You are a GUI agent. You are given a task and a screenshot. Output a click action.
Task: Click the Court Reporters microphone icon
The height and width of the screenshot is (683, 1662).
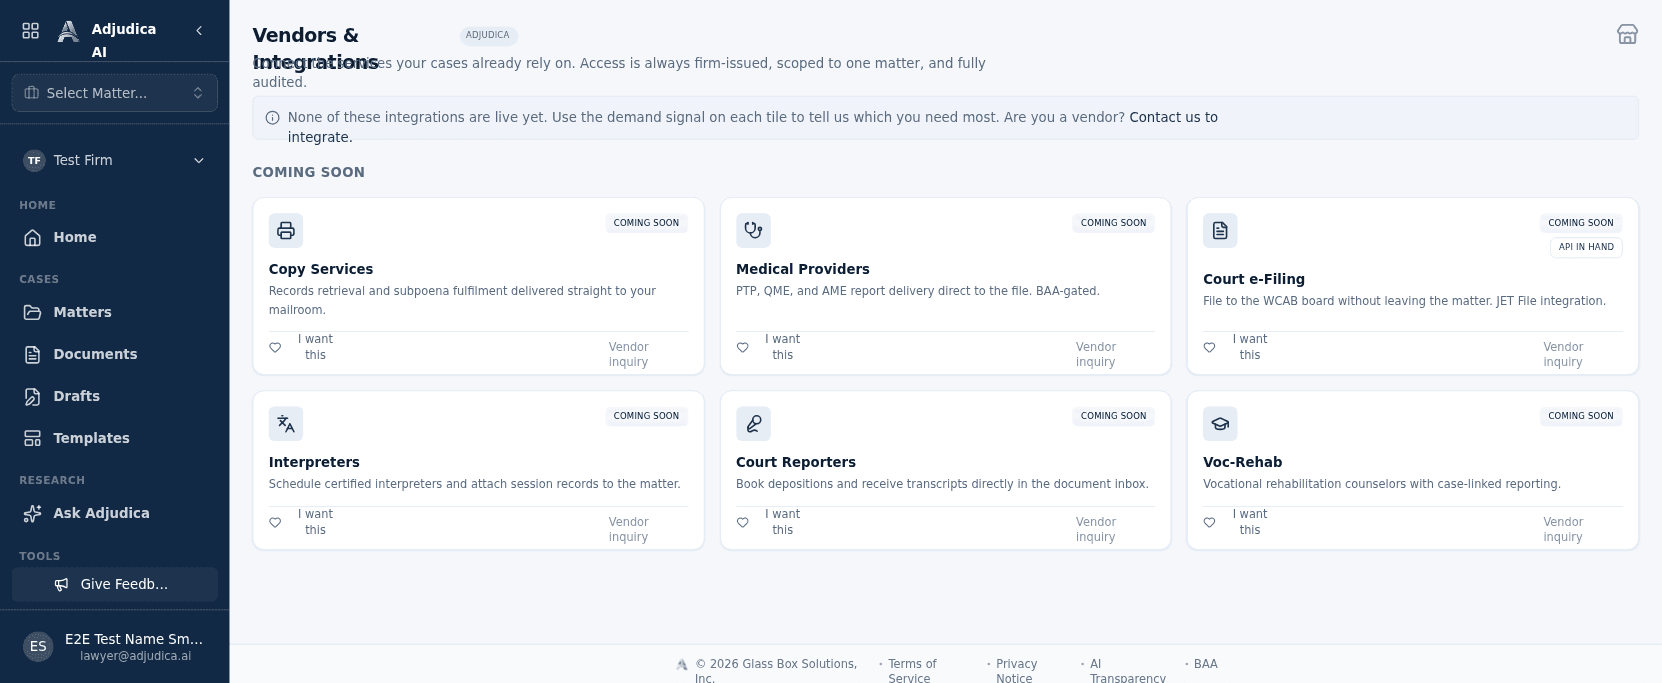(x=753, y=423)
